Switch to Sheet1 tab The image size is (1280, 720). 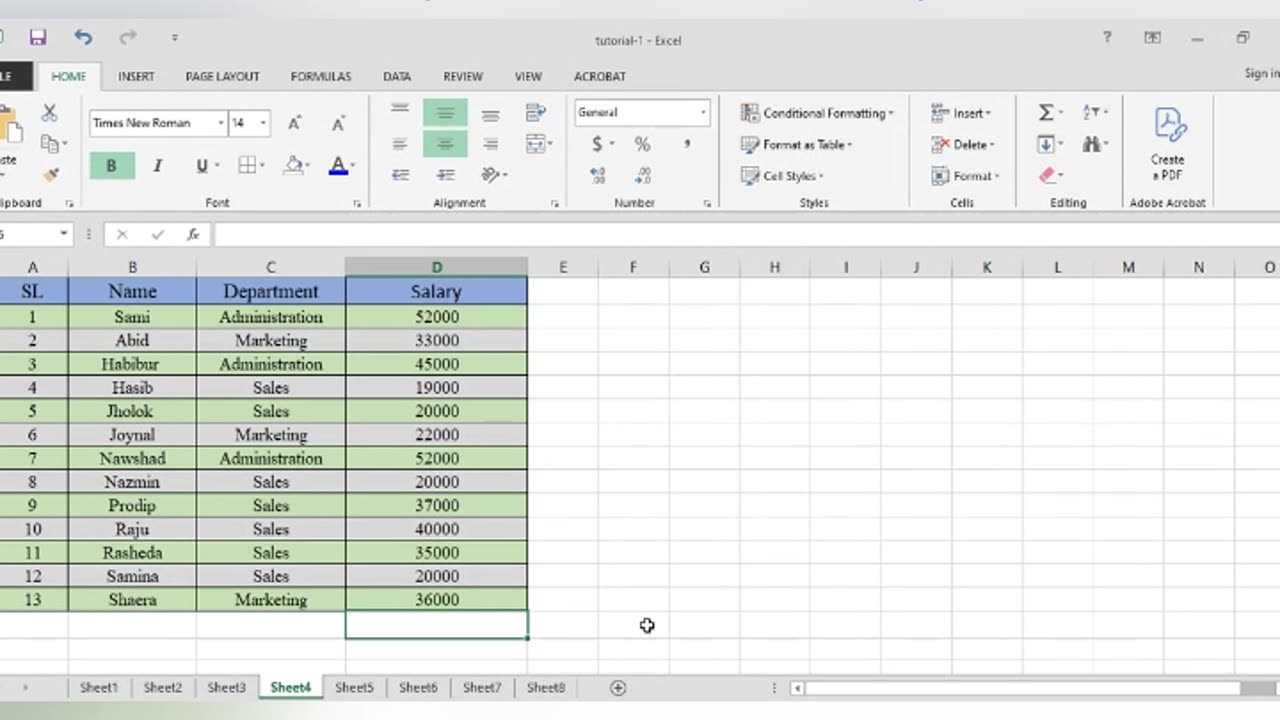(x=99, y=687)
